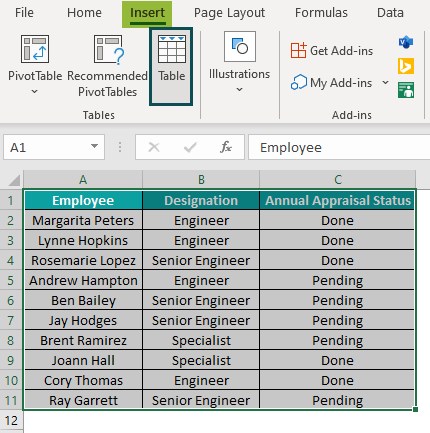Click the Employee header cell
Image resolution: width=430 pixels, height=433 pixels.
(x=83, y=200)
